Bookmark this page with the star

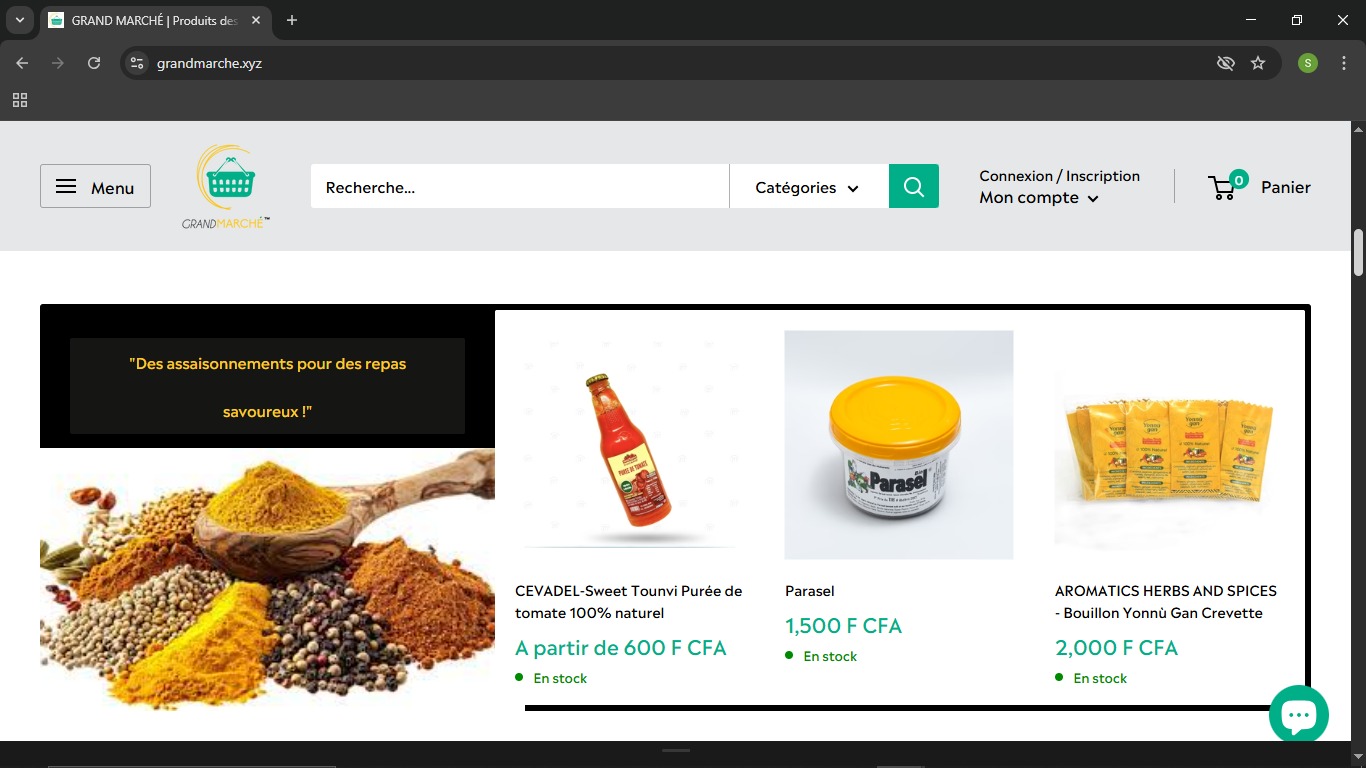click(x=1258, y=63)
